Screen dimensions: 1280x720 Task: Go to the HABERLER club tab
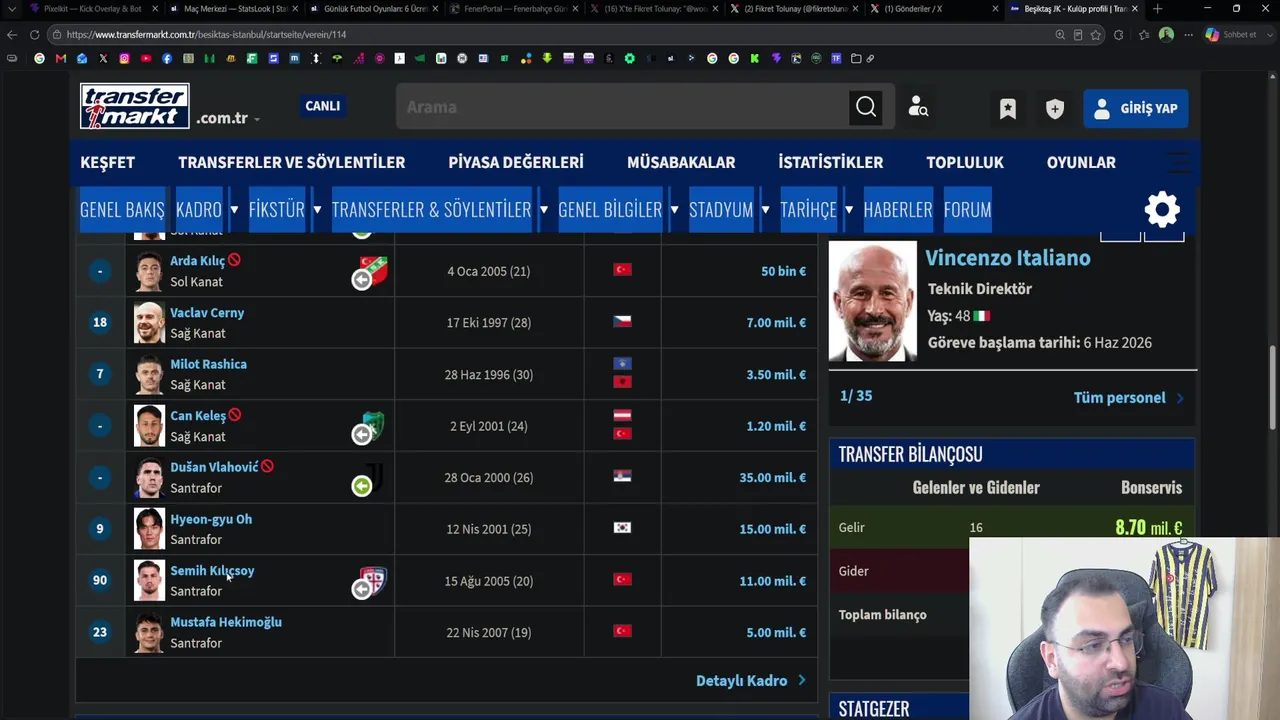[x=898, y=210]
